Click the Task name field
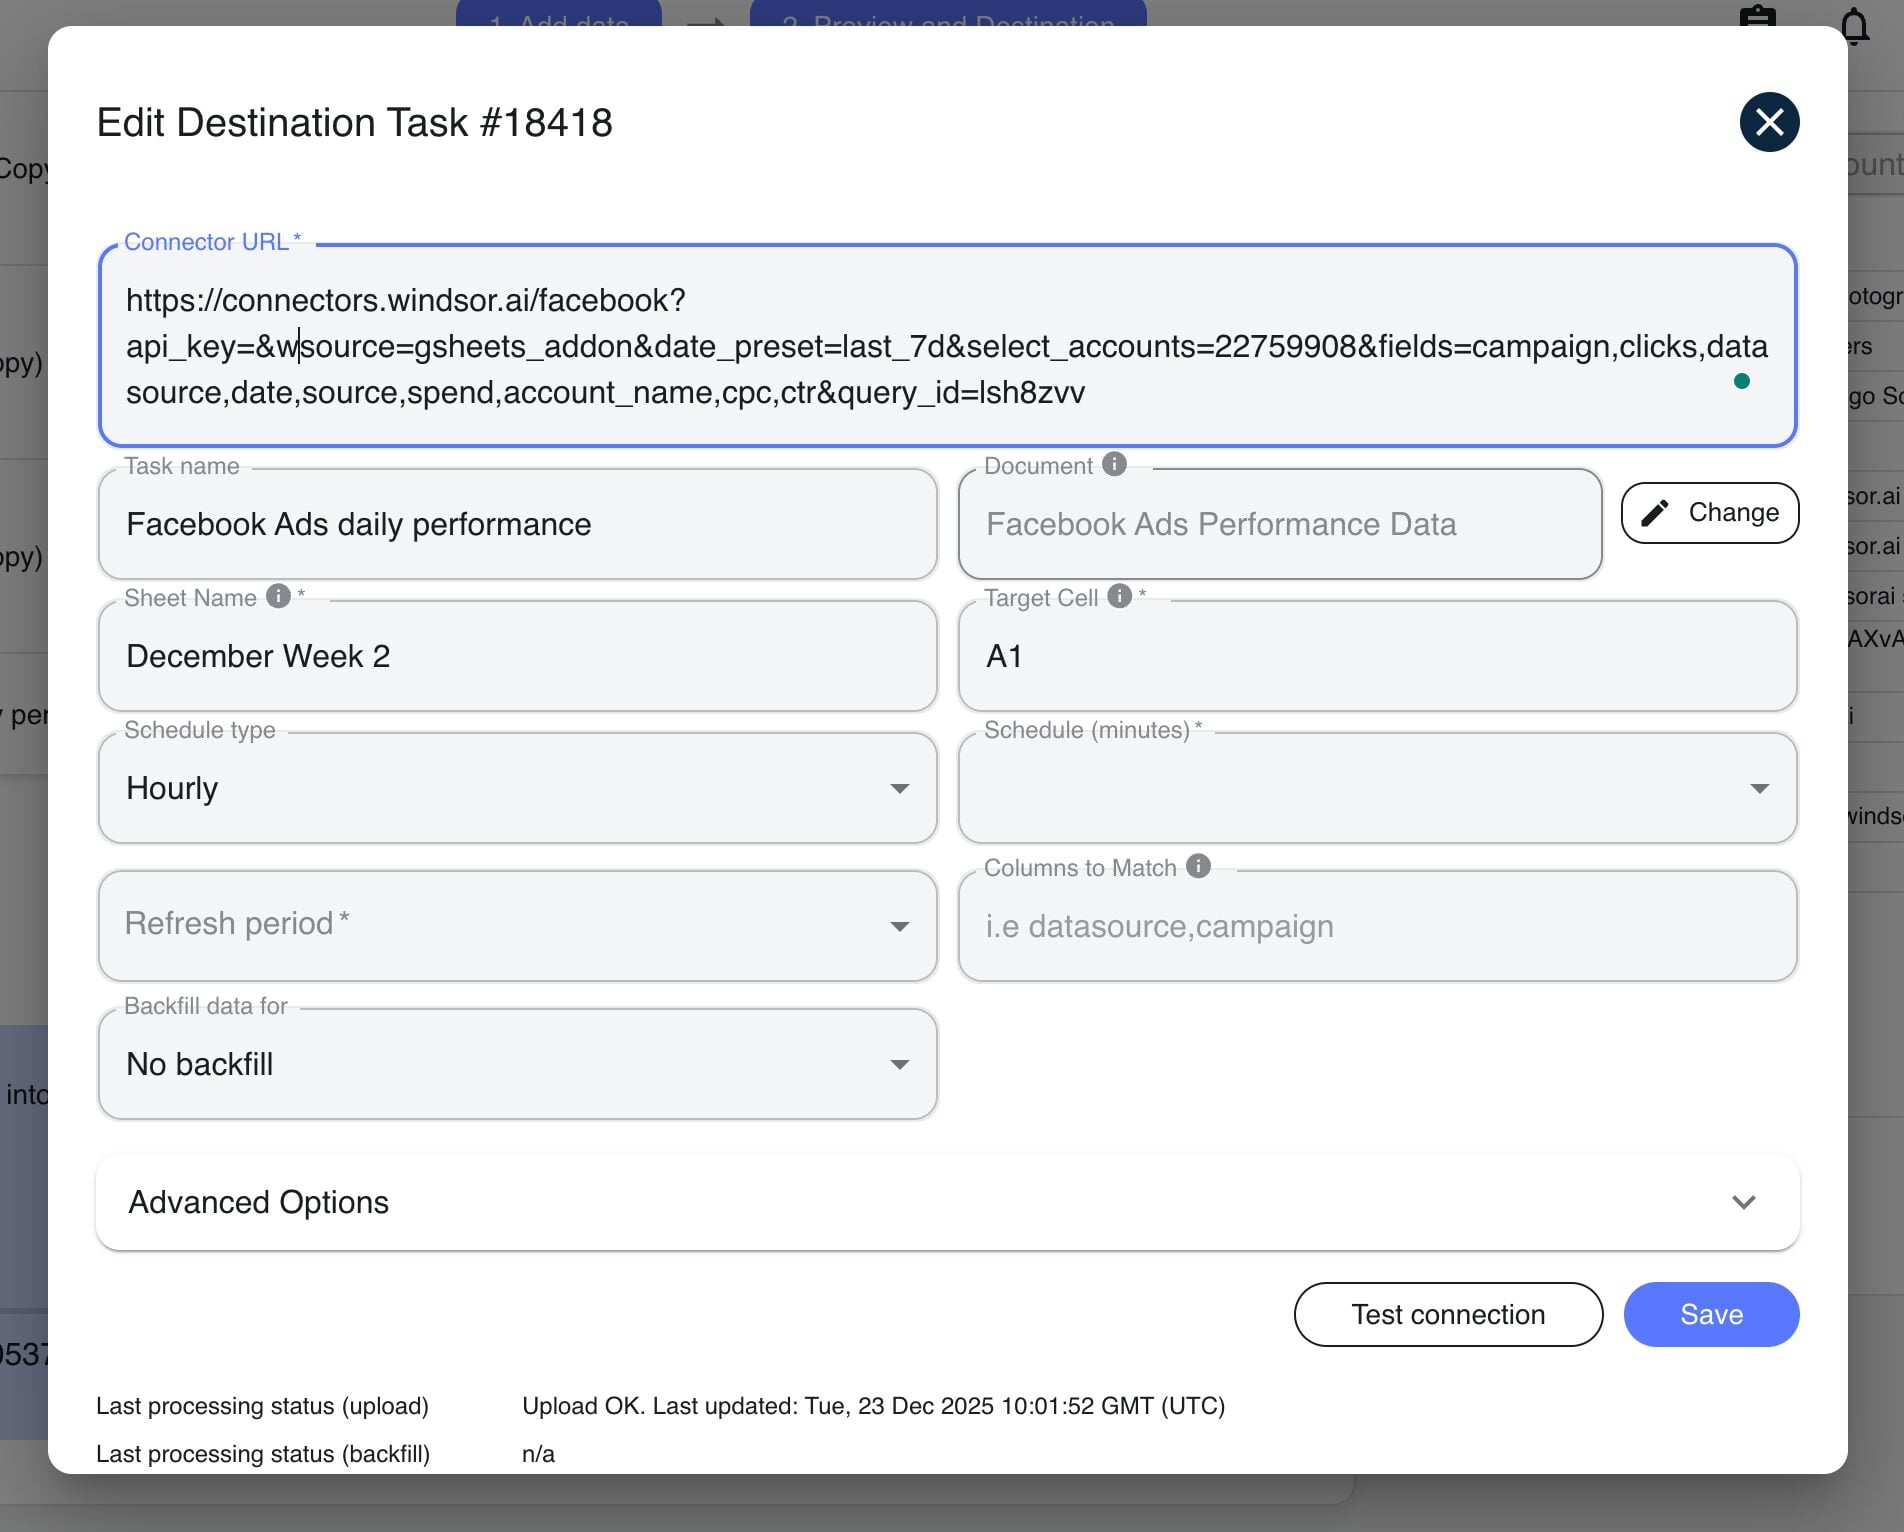1904x1532 pixels. (x=518, y=524)
